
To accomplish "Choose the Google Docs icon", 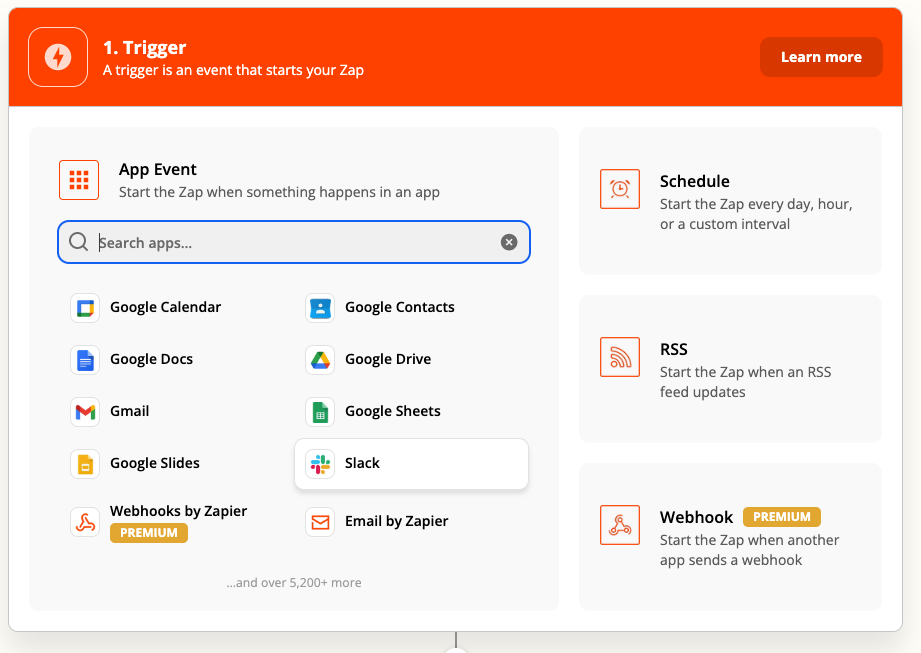I will tap(85, 360).
